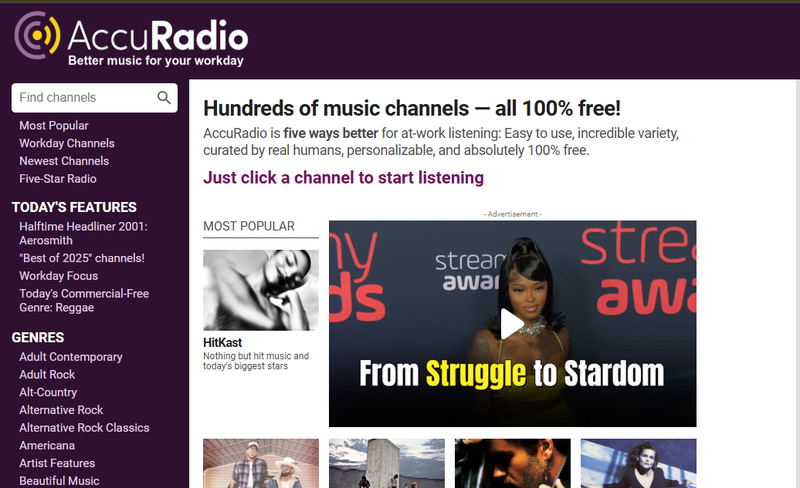The height and width of the screenshot is (488, 800).
Task: Open the two-men-in-hats channel thumbnail
Action: 261,463
